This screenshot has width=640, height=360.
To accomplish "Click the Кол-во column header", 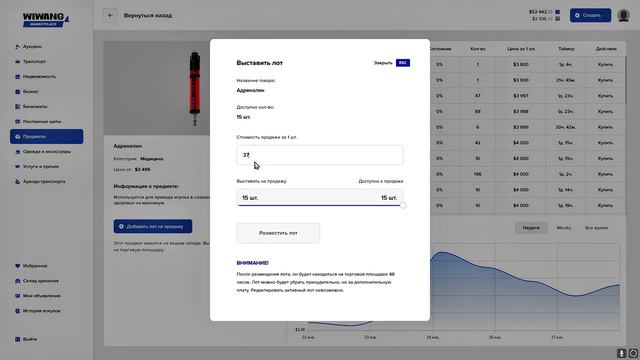I will click(478, 49).
